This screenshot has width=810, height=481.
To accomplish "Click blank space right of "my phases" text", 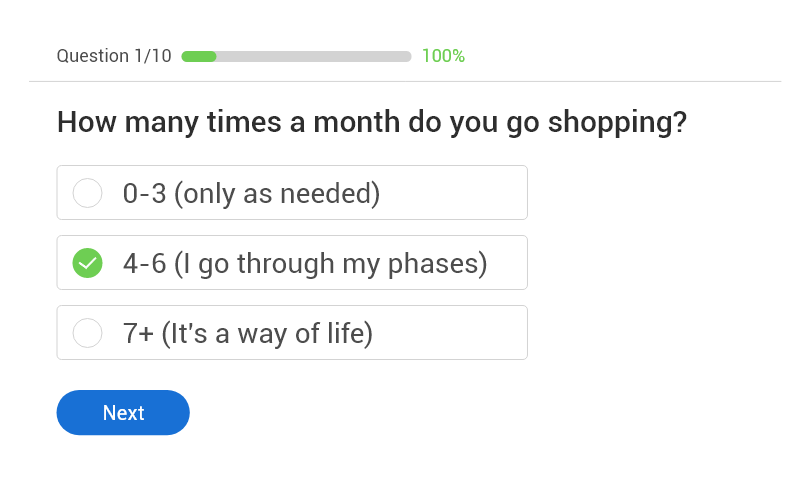I will pyautogui.click(x=507, y=263).
